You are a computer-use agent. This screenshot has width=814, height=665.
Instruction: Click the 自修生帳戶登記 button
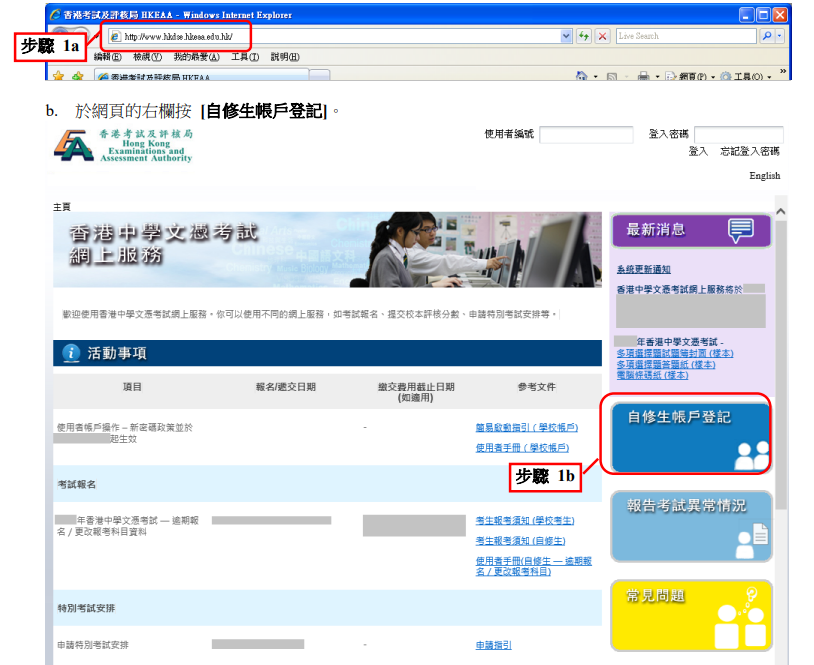coord(690,438)
